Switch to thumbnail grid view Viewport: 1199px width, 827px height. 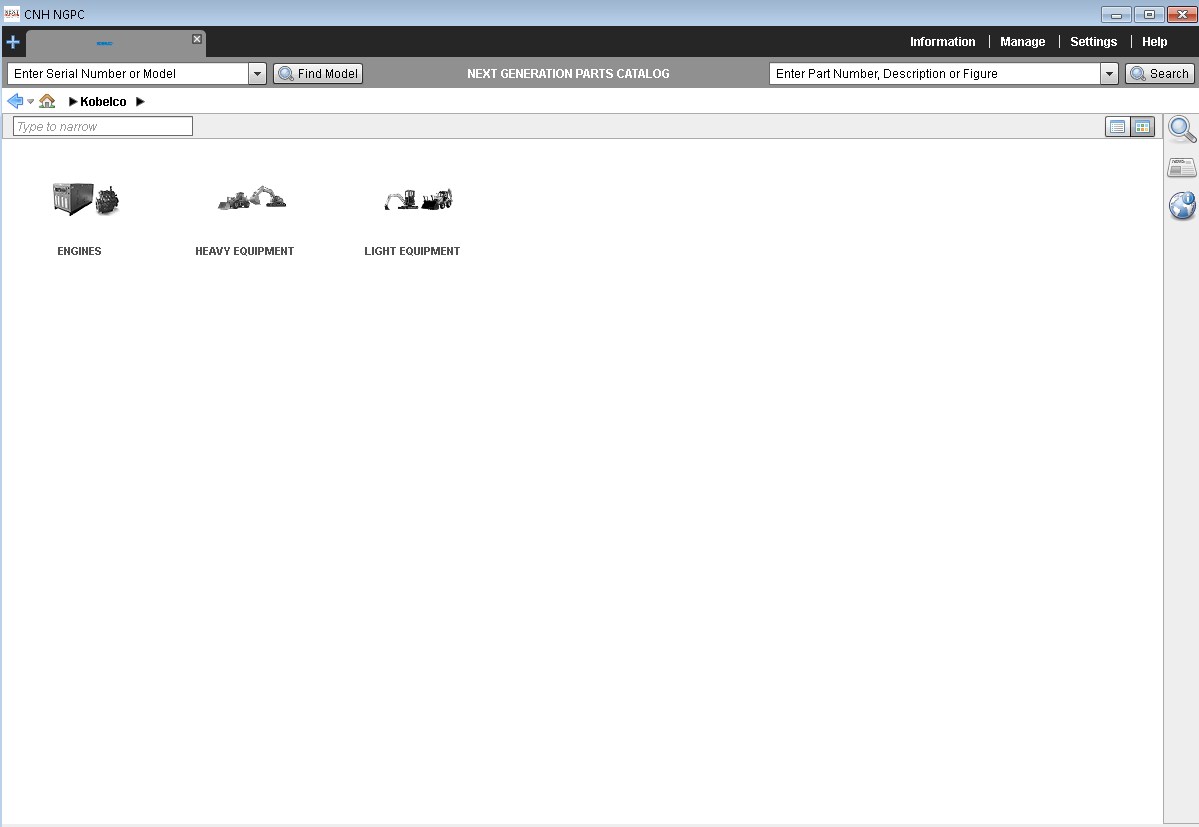click(1142, 127)
